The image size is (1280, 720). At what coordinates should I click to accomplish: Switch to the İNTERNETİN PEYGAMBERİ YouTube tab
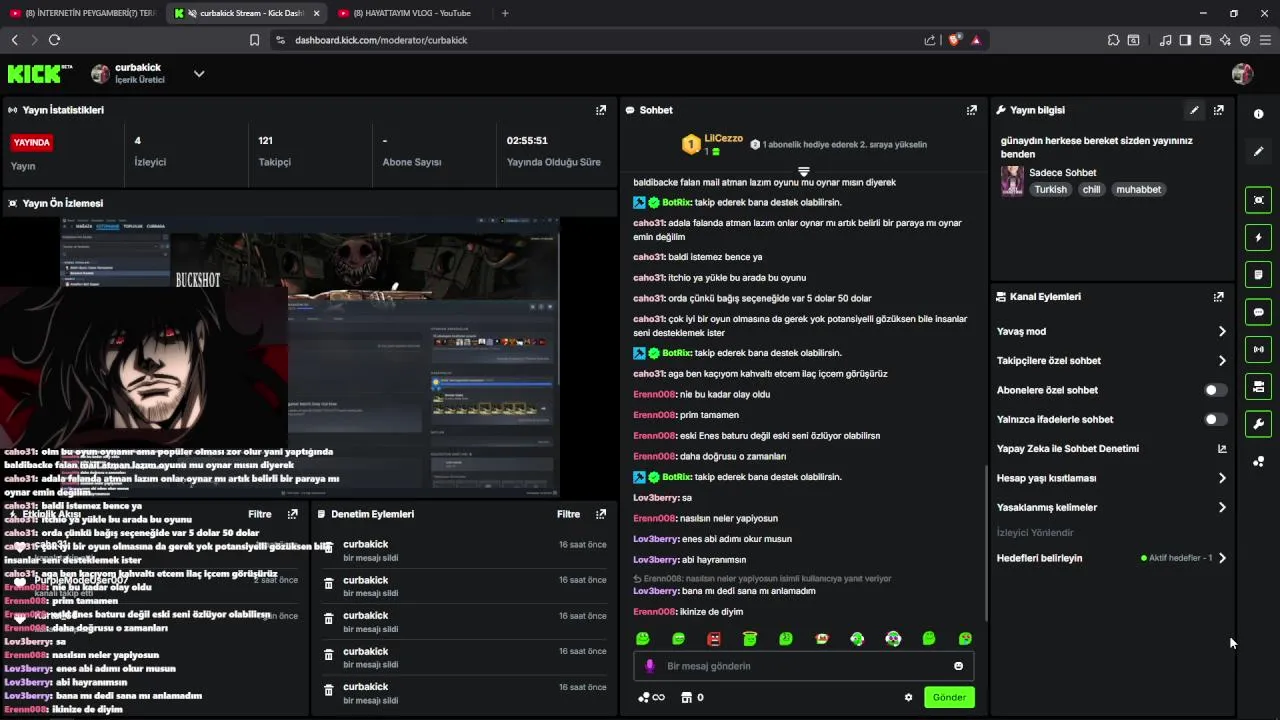click(82, 13)
